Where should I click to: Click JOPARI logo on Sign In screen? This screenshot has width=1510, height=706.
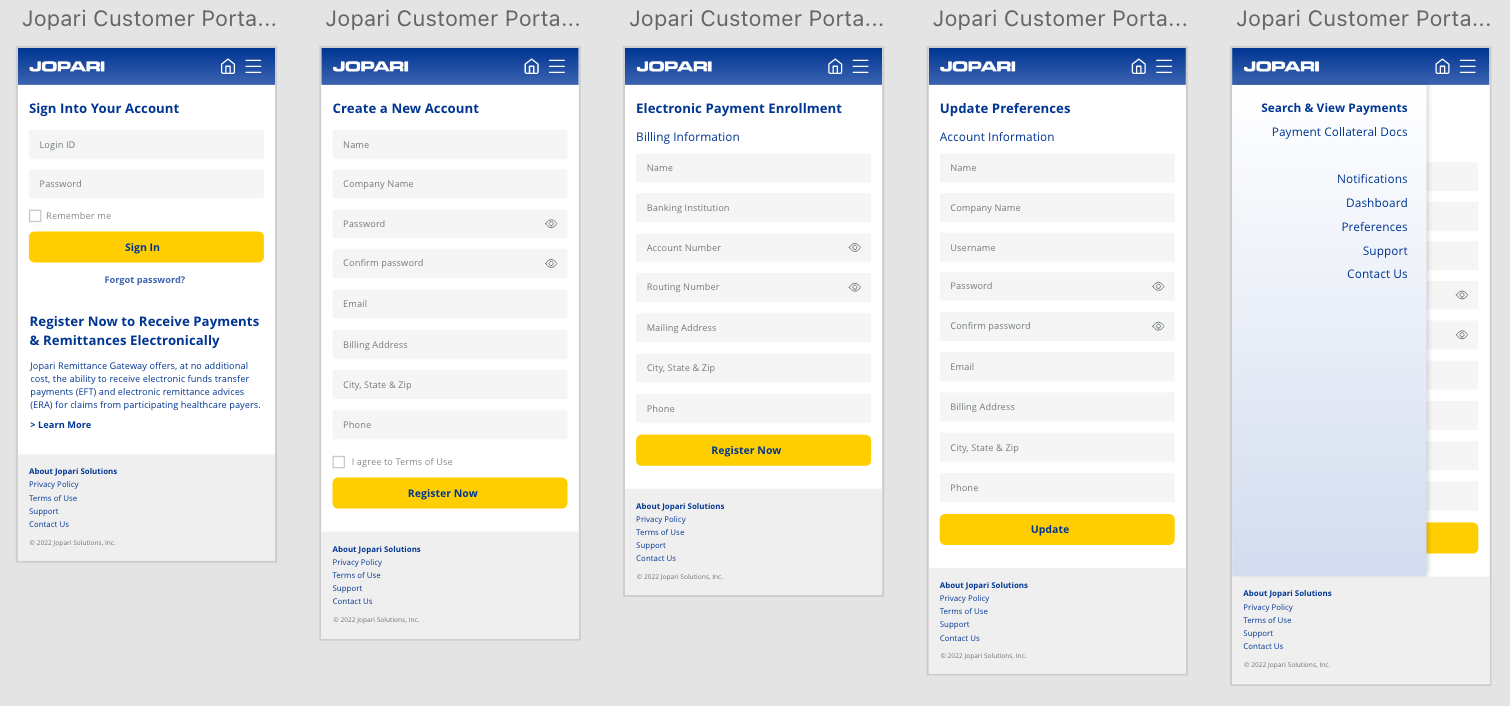[x=67, y=66]
